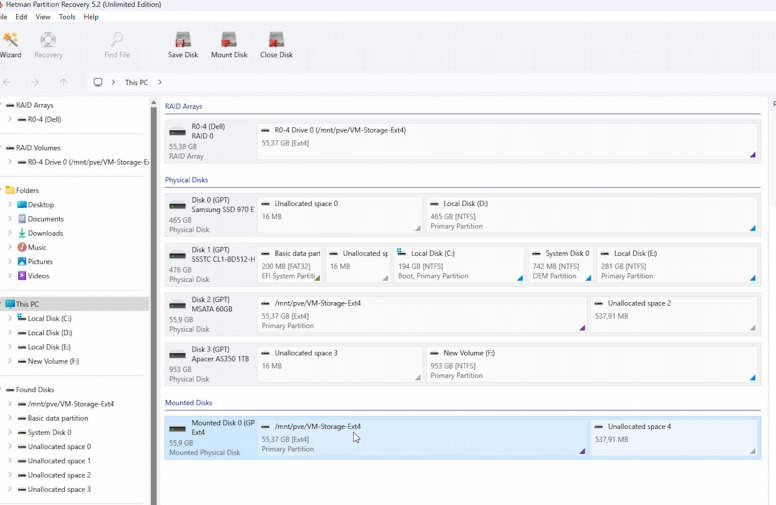Select Unallocated space 0 on Disk 0

coord(340,214)
